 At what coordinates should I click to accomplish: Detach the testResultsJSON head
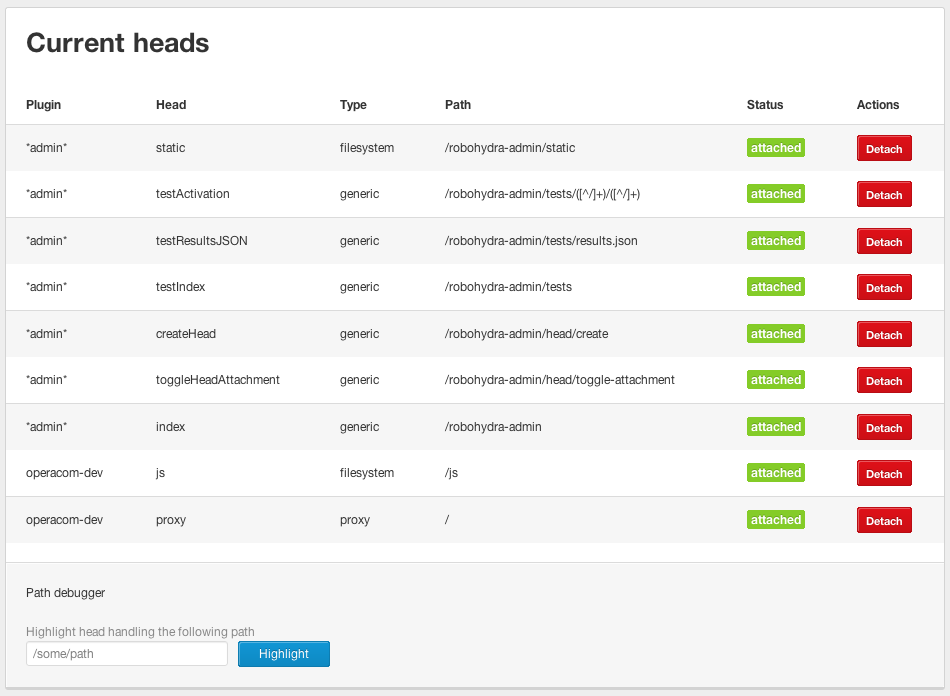tap(883, 240)
